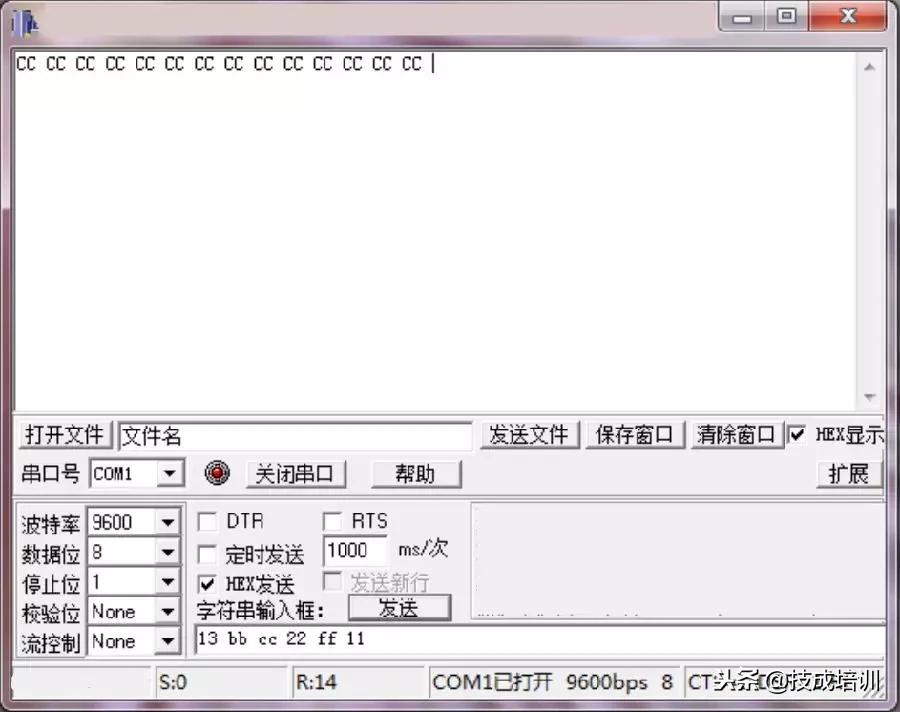Open the 流控制 flow control dropdown
This screenshot has height=712, width=900.
pos(166,641)
